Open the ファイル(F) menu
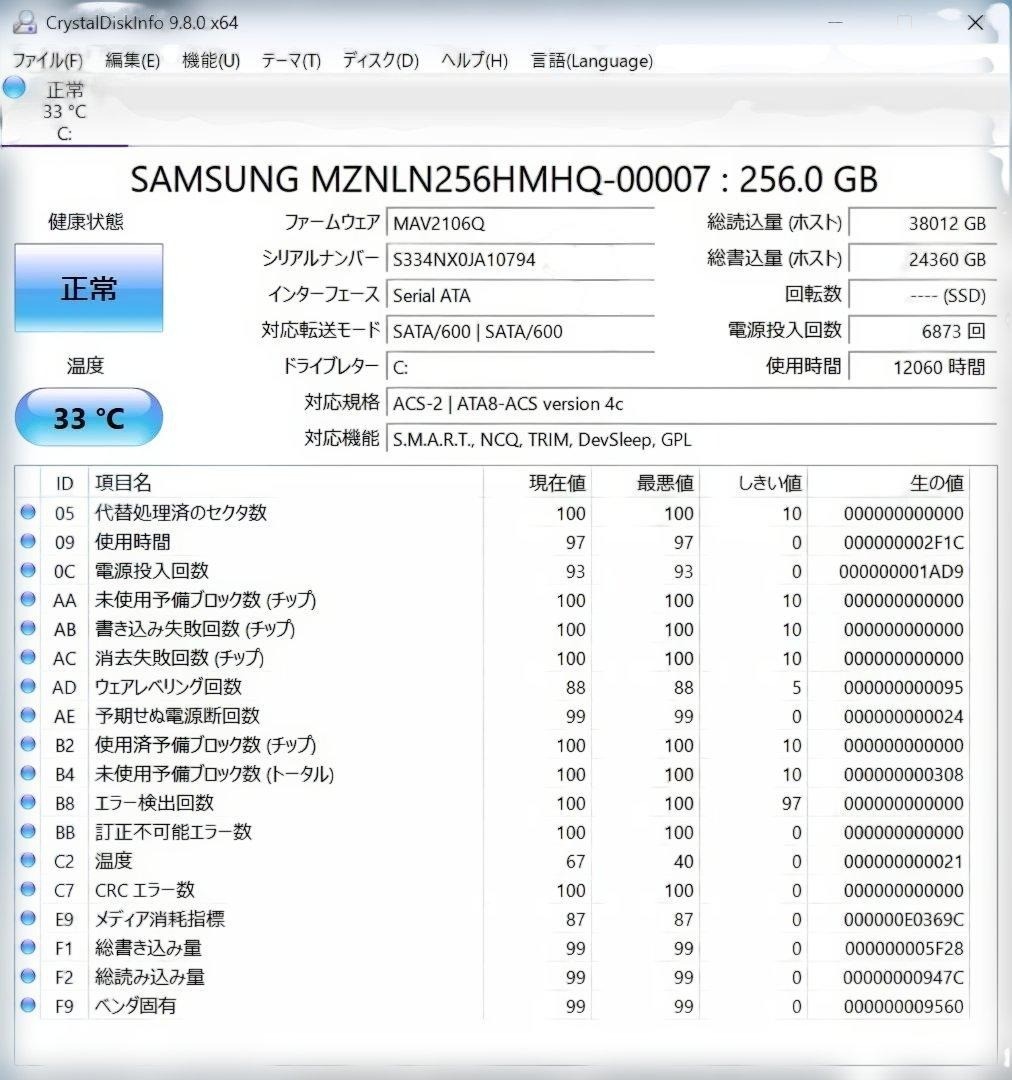 click(x=48, y=61)
